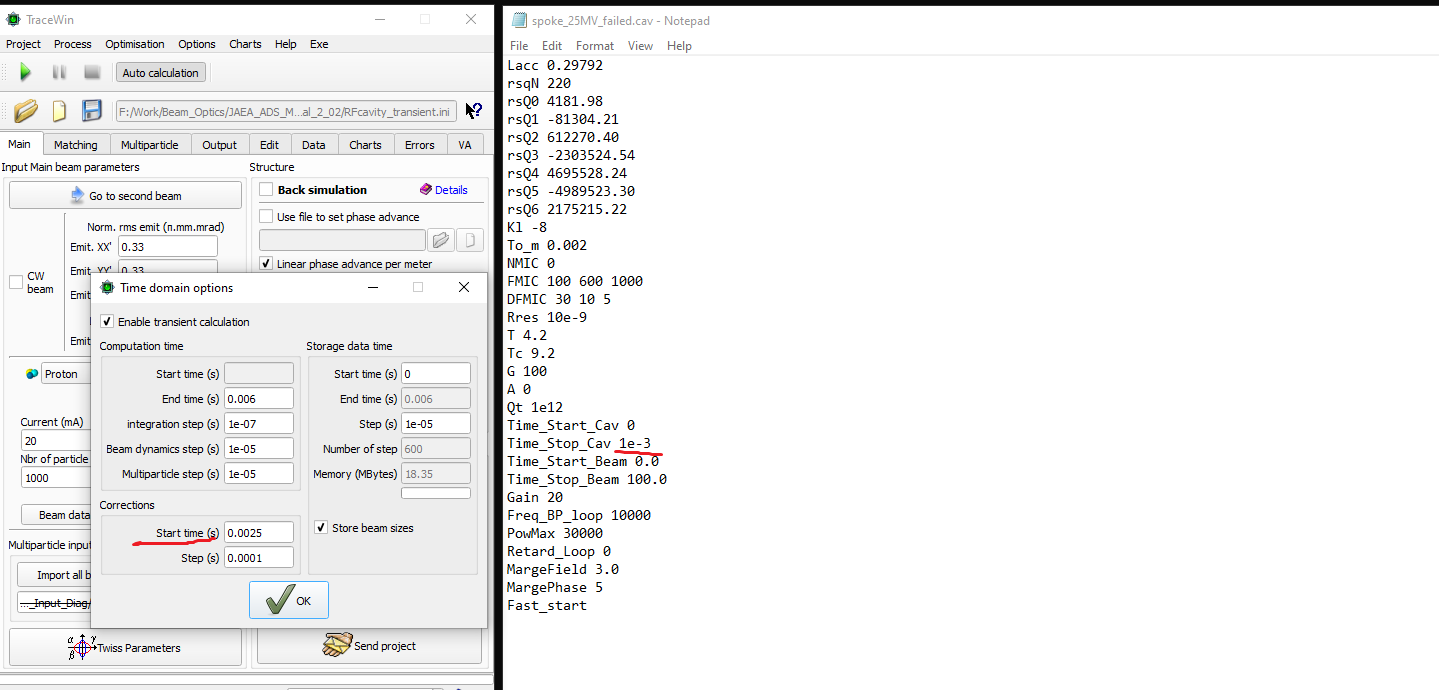Switch to the Output tab

click(220, 145)
